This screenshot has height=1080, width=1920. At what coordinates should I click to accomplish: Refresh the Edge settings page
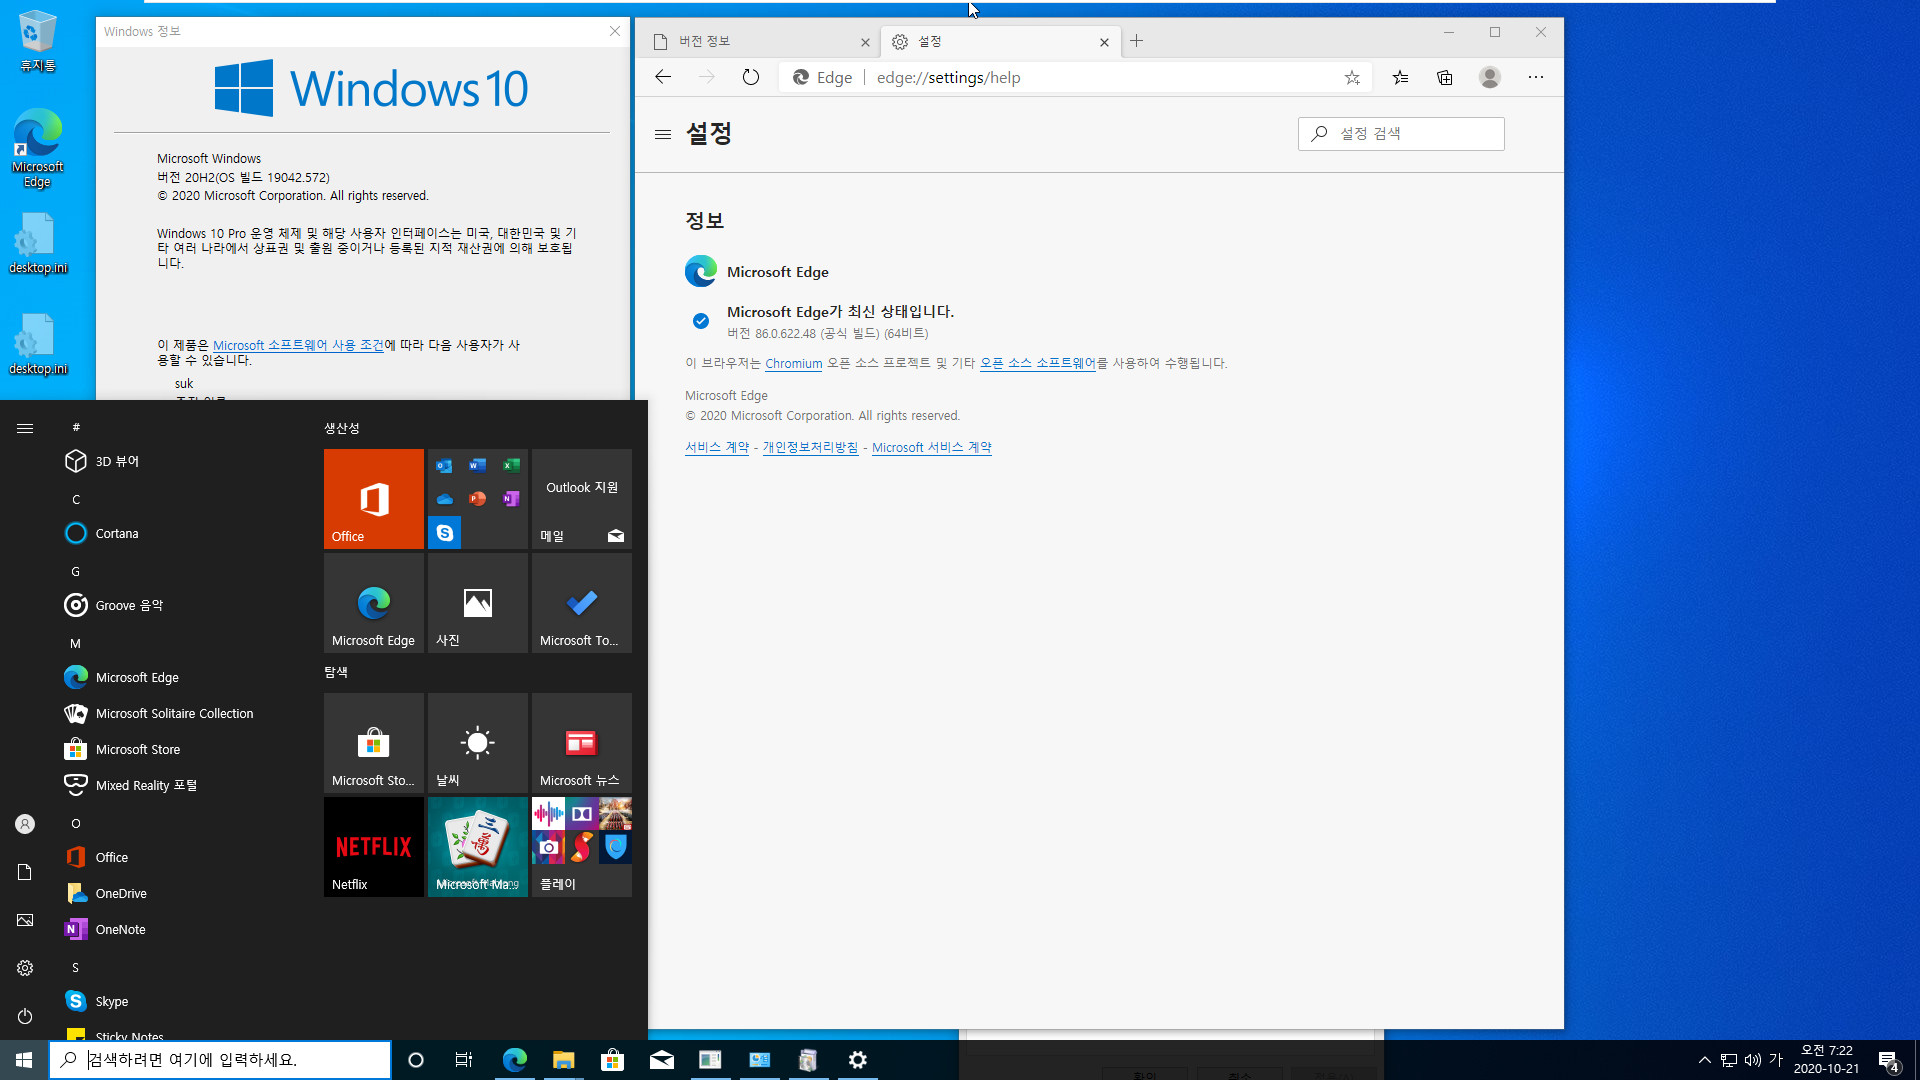click(751, 77)
